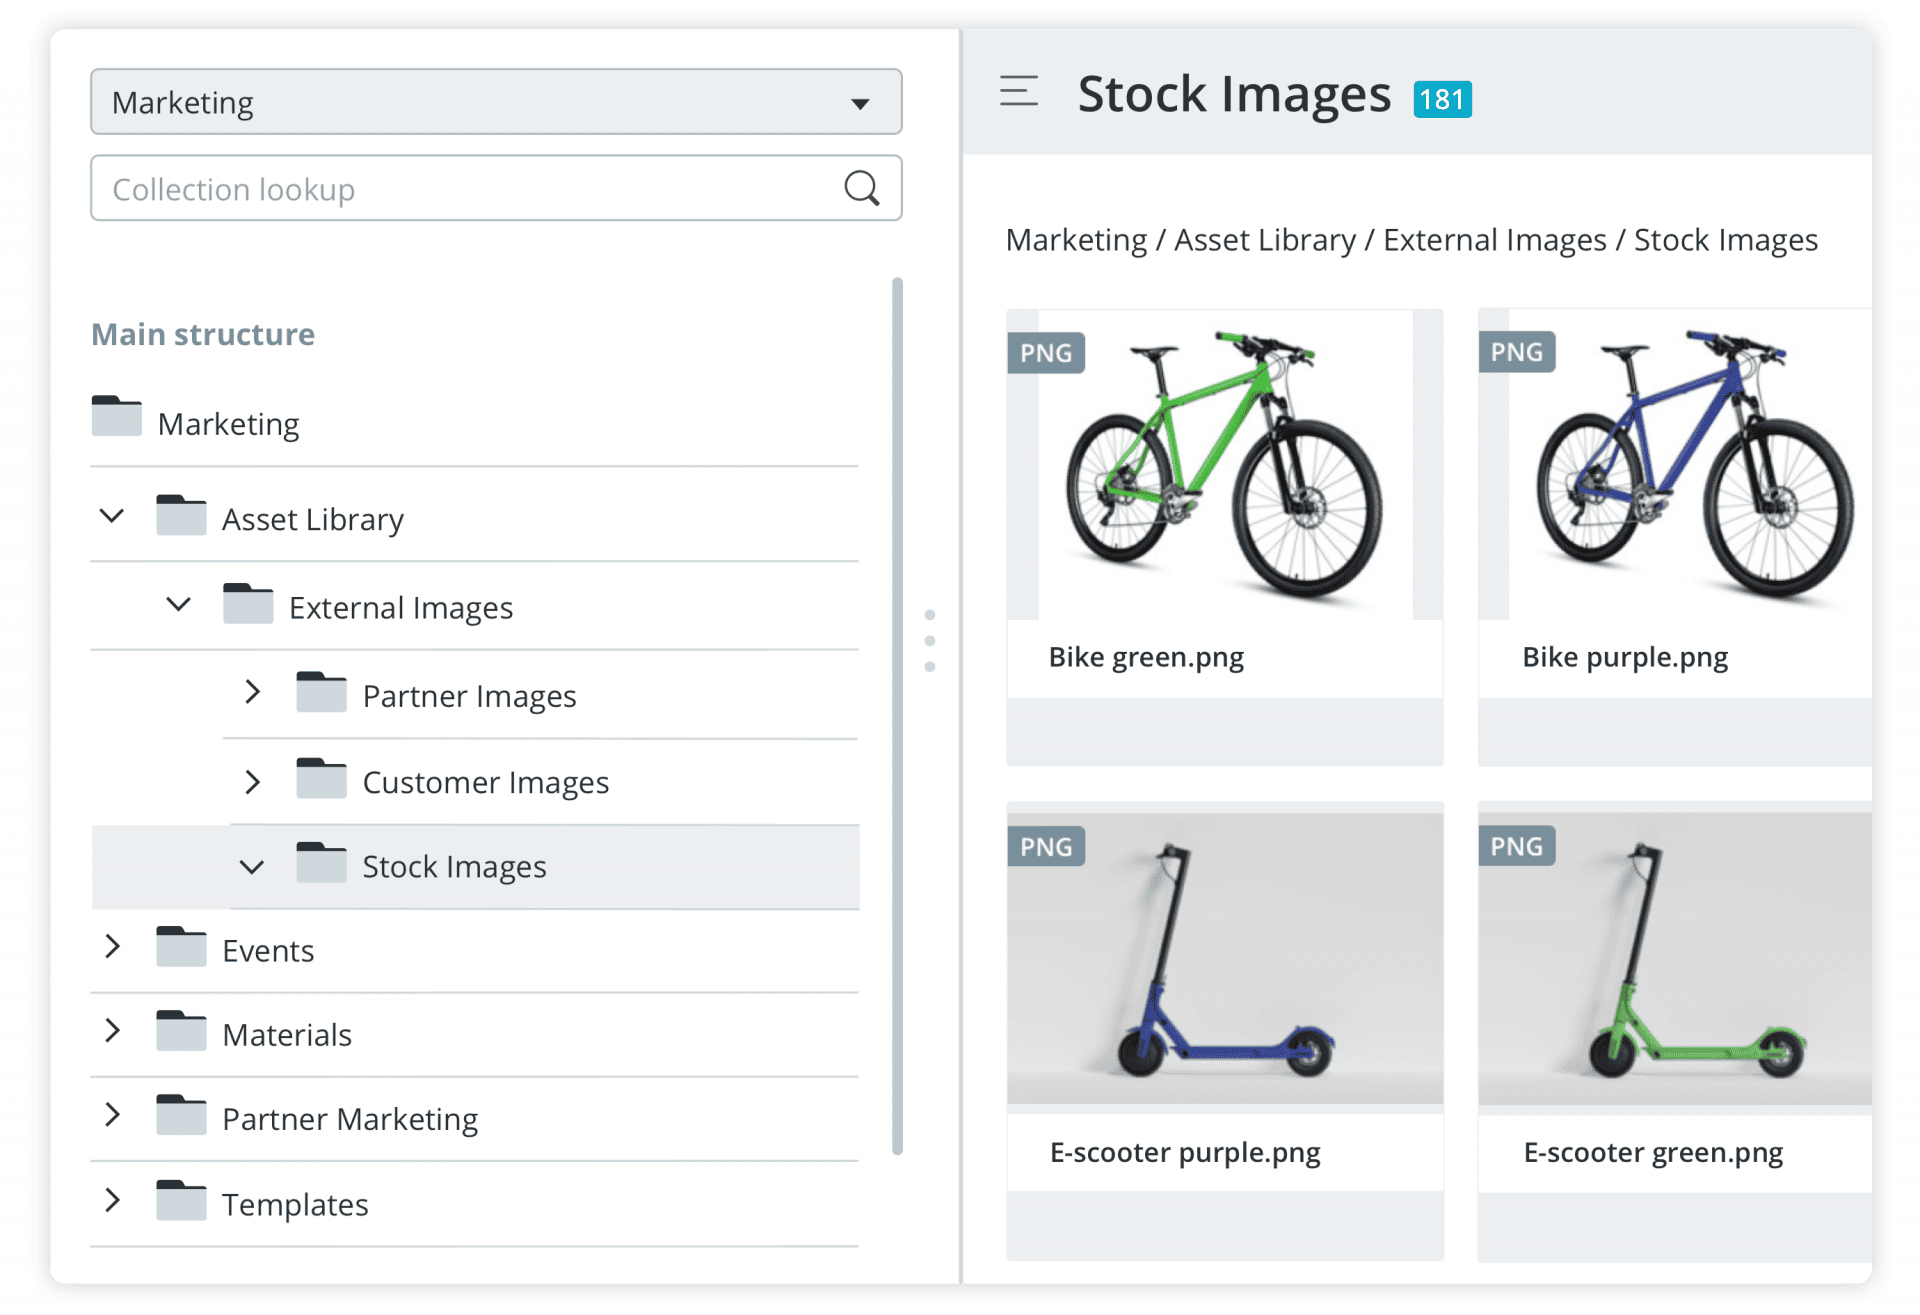
Task: Click the three-dot panel resize handle
Action: (x=930, y=640)
